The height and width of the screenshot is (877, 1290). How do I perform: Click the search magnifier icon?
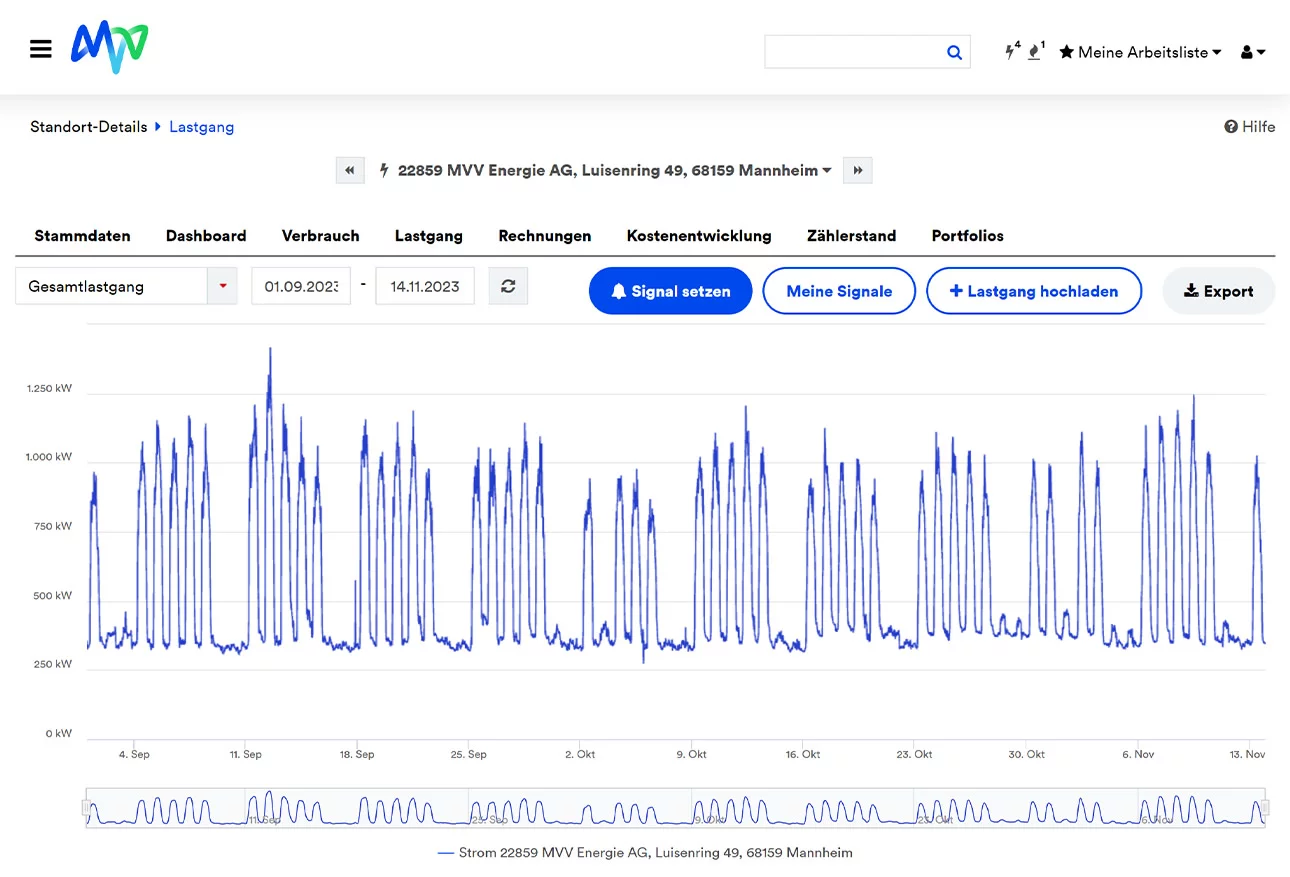pyautogui.click(x=954, y=53)
